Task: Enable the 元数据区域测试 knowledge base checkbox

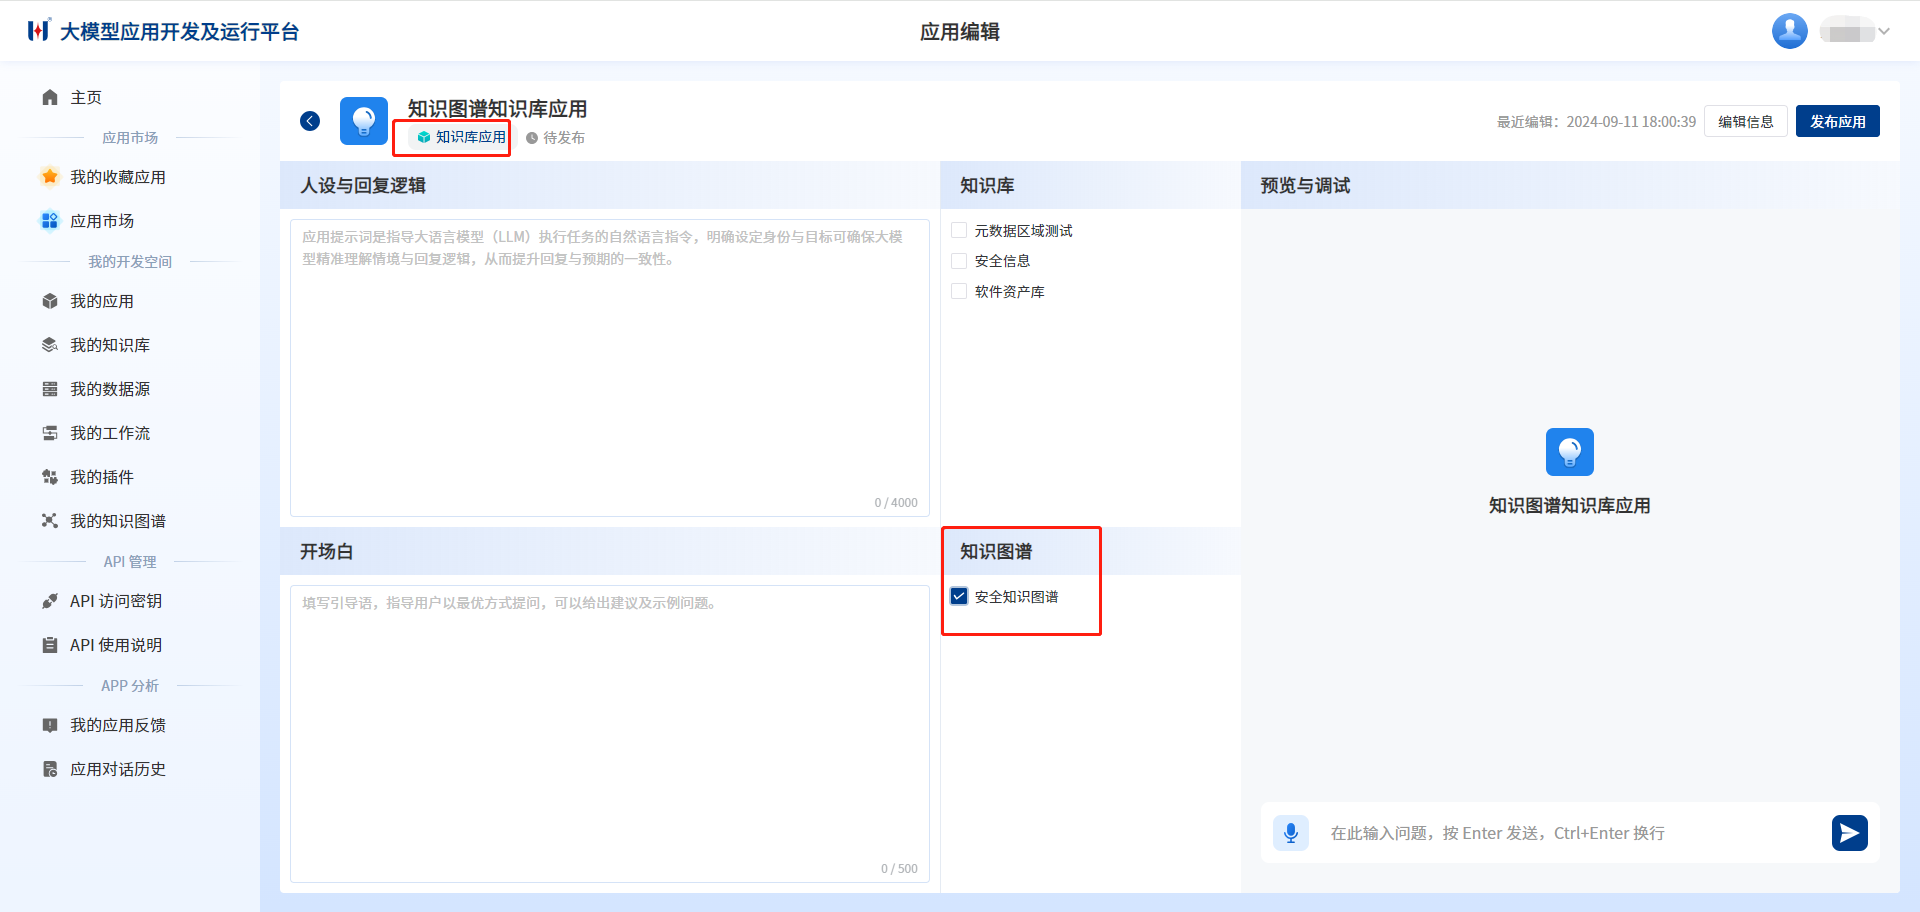Action: 959,231
